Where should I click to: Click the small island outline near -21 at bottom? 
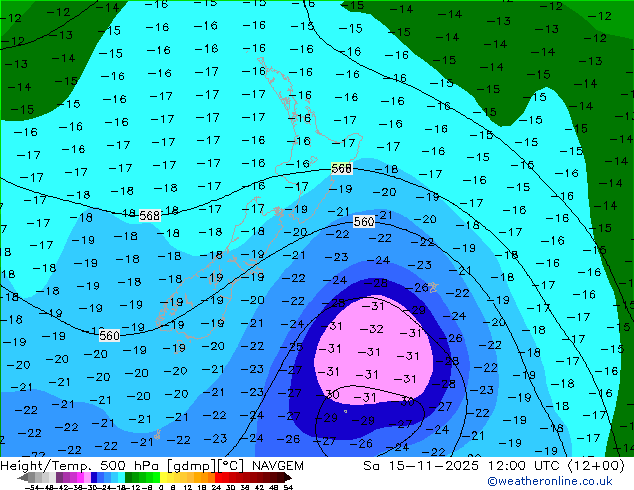pyautogui.click(x=157, y=434)
